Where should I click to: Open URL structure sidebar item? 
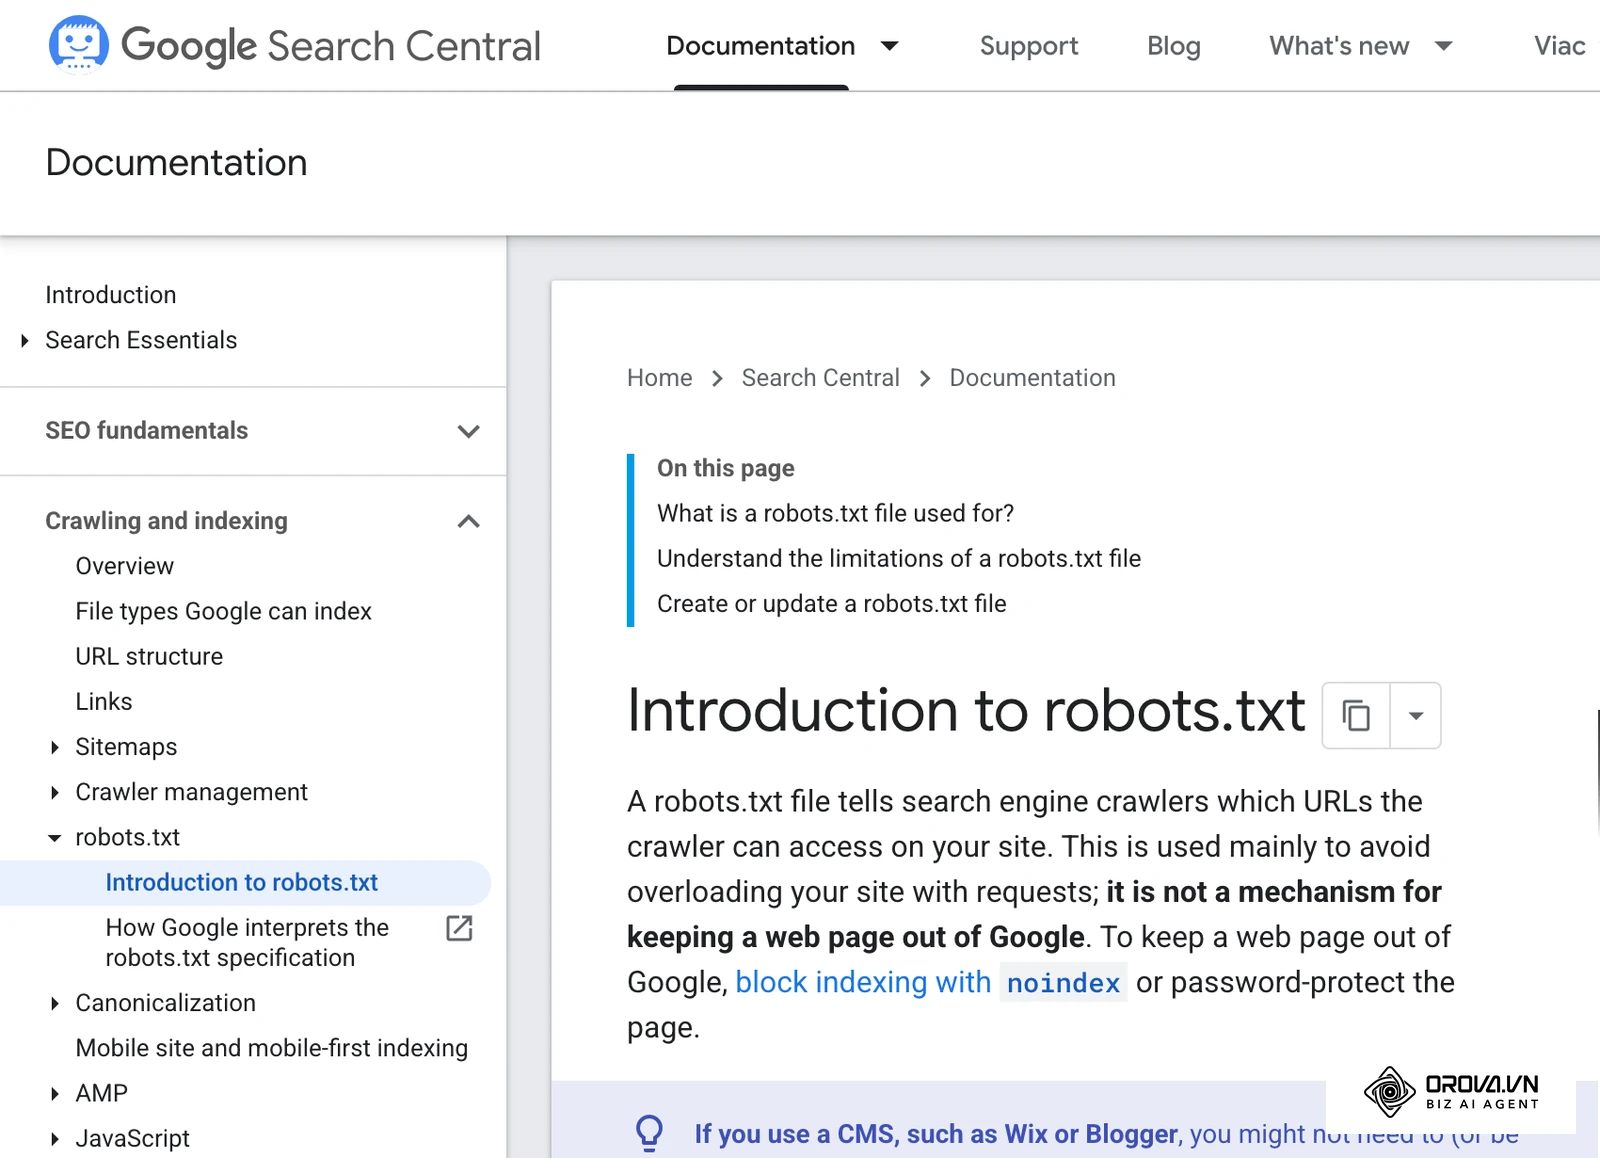149,657
